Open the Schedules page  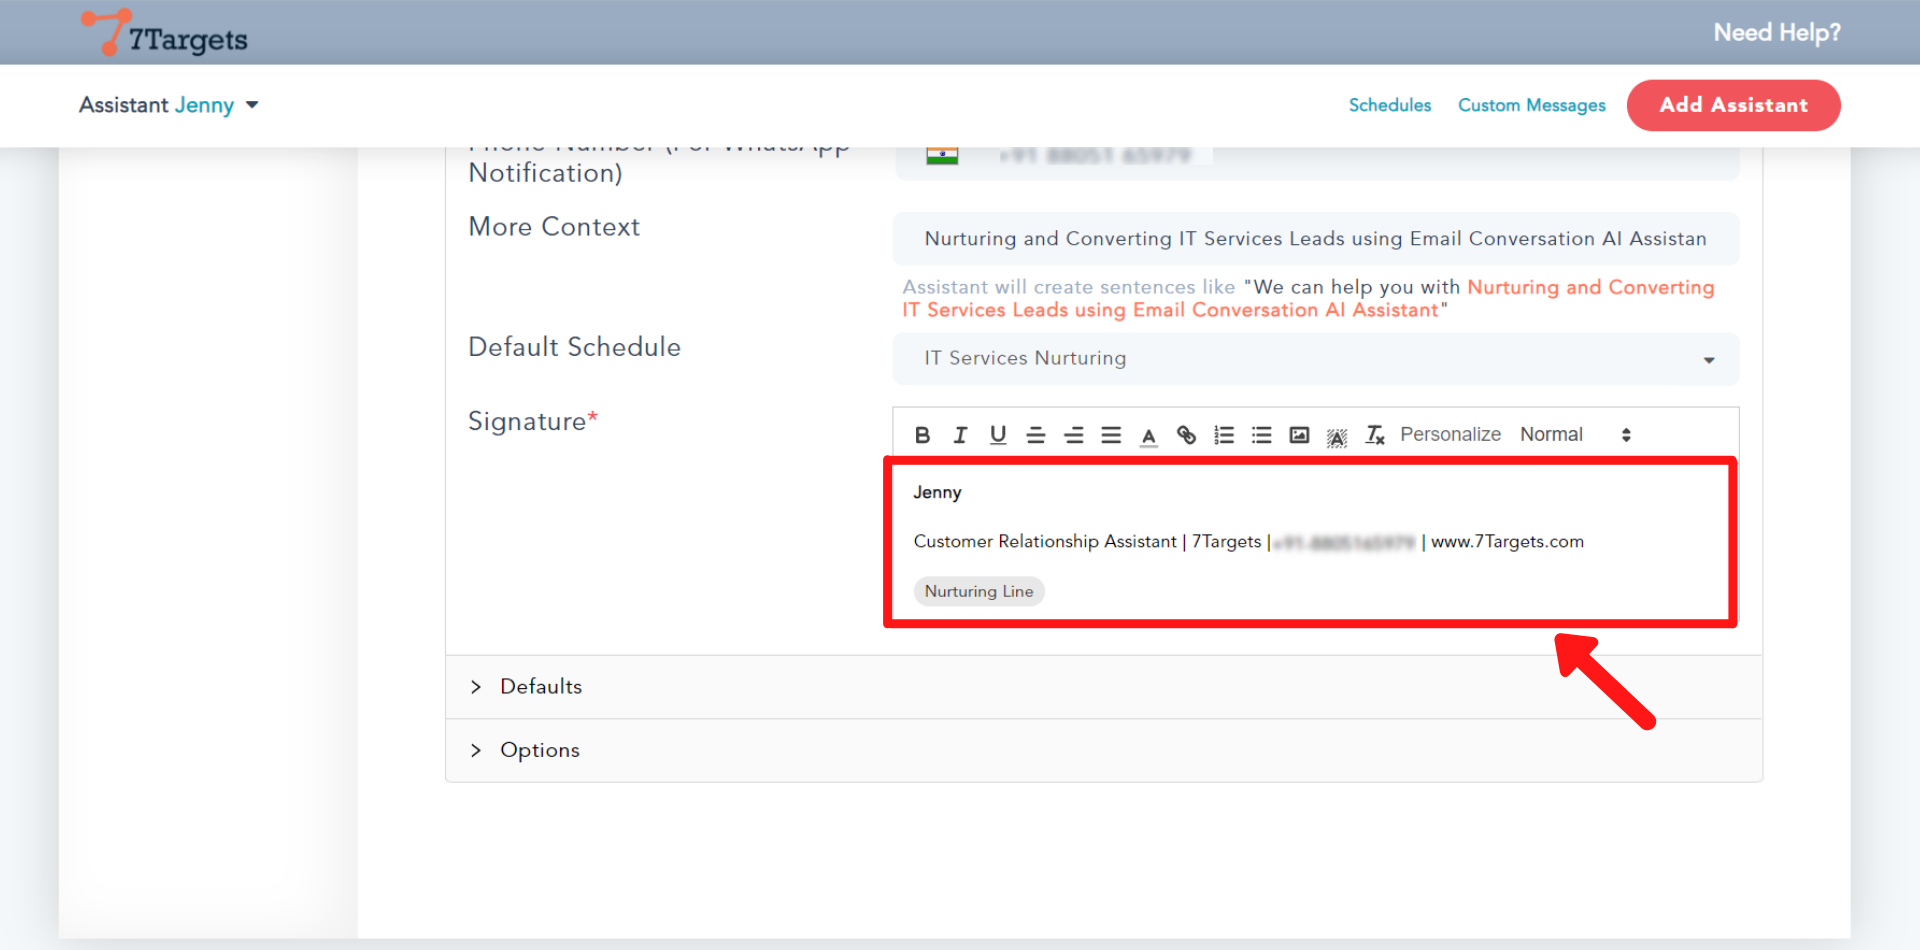1389,105
